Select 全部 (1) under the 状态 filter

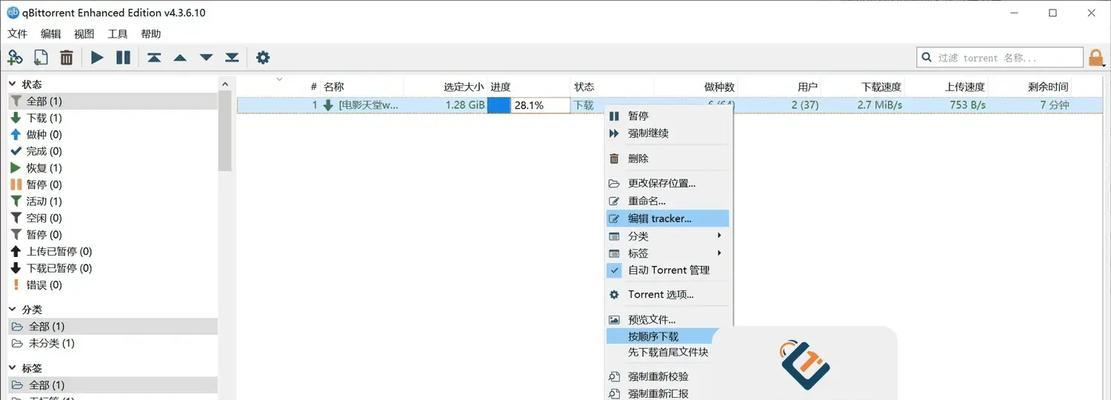coord(112,101)
